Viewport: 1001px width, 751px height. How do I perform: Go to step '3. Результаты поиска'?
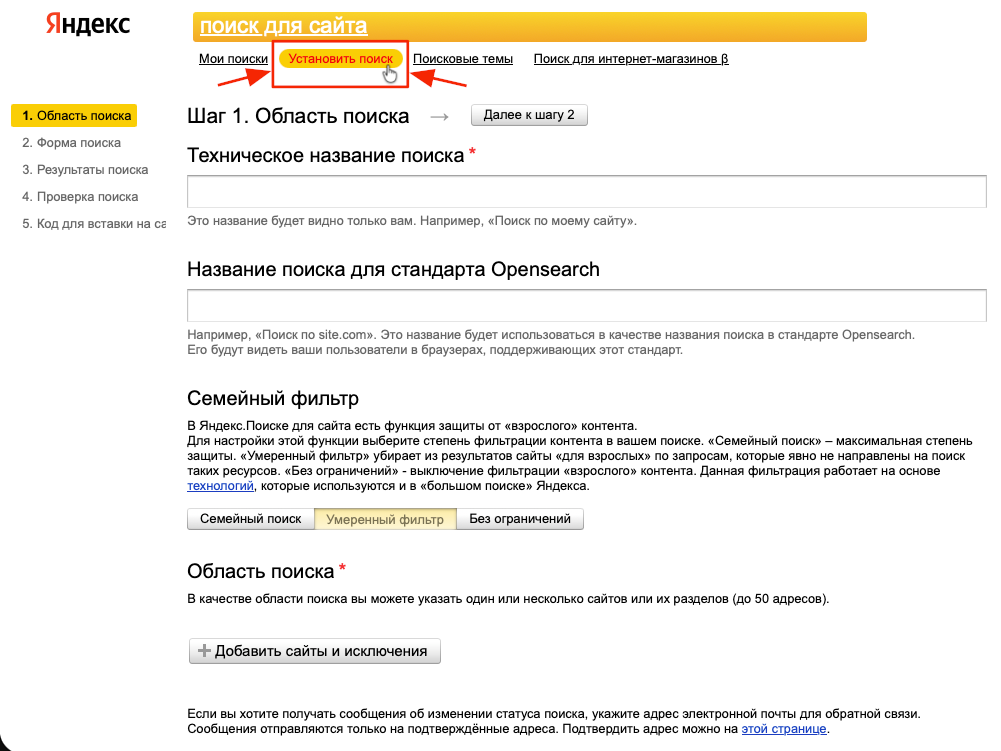tap(85, 170)
